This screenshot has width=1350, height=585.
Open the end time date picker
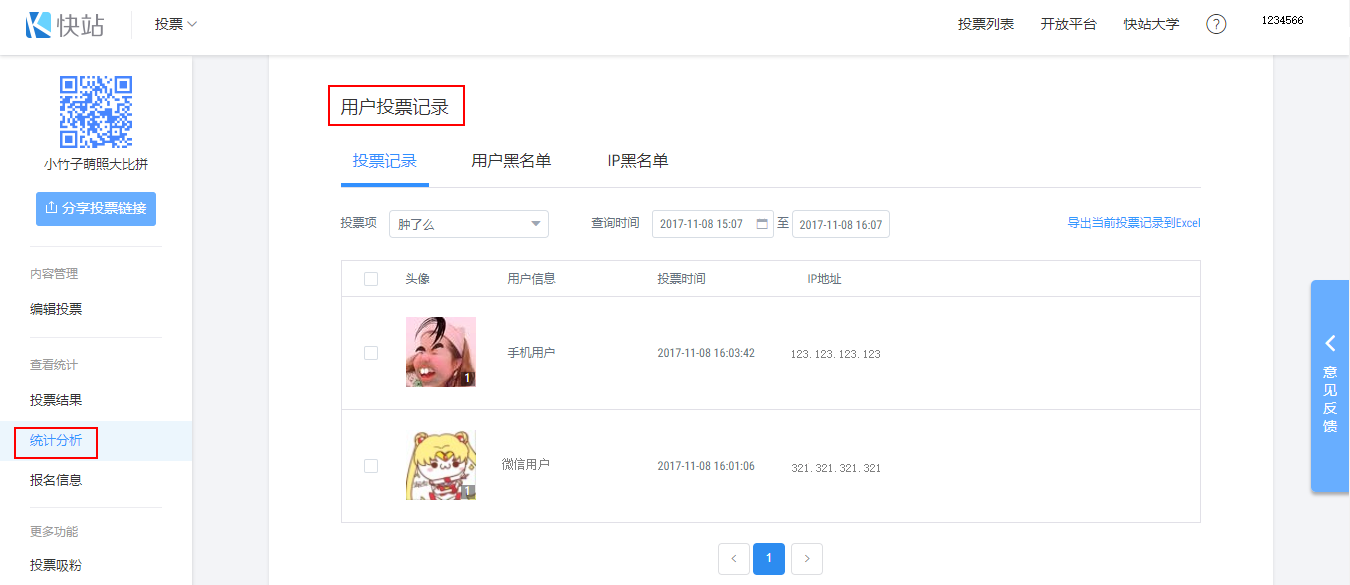840,224
